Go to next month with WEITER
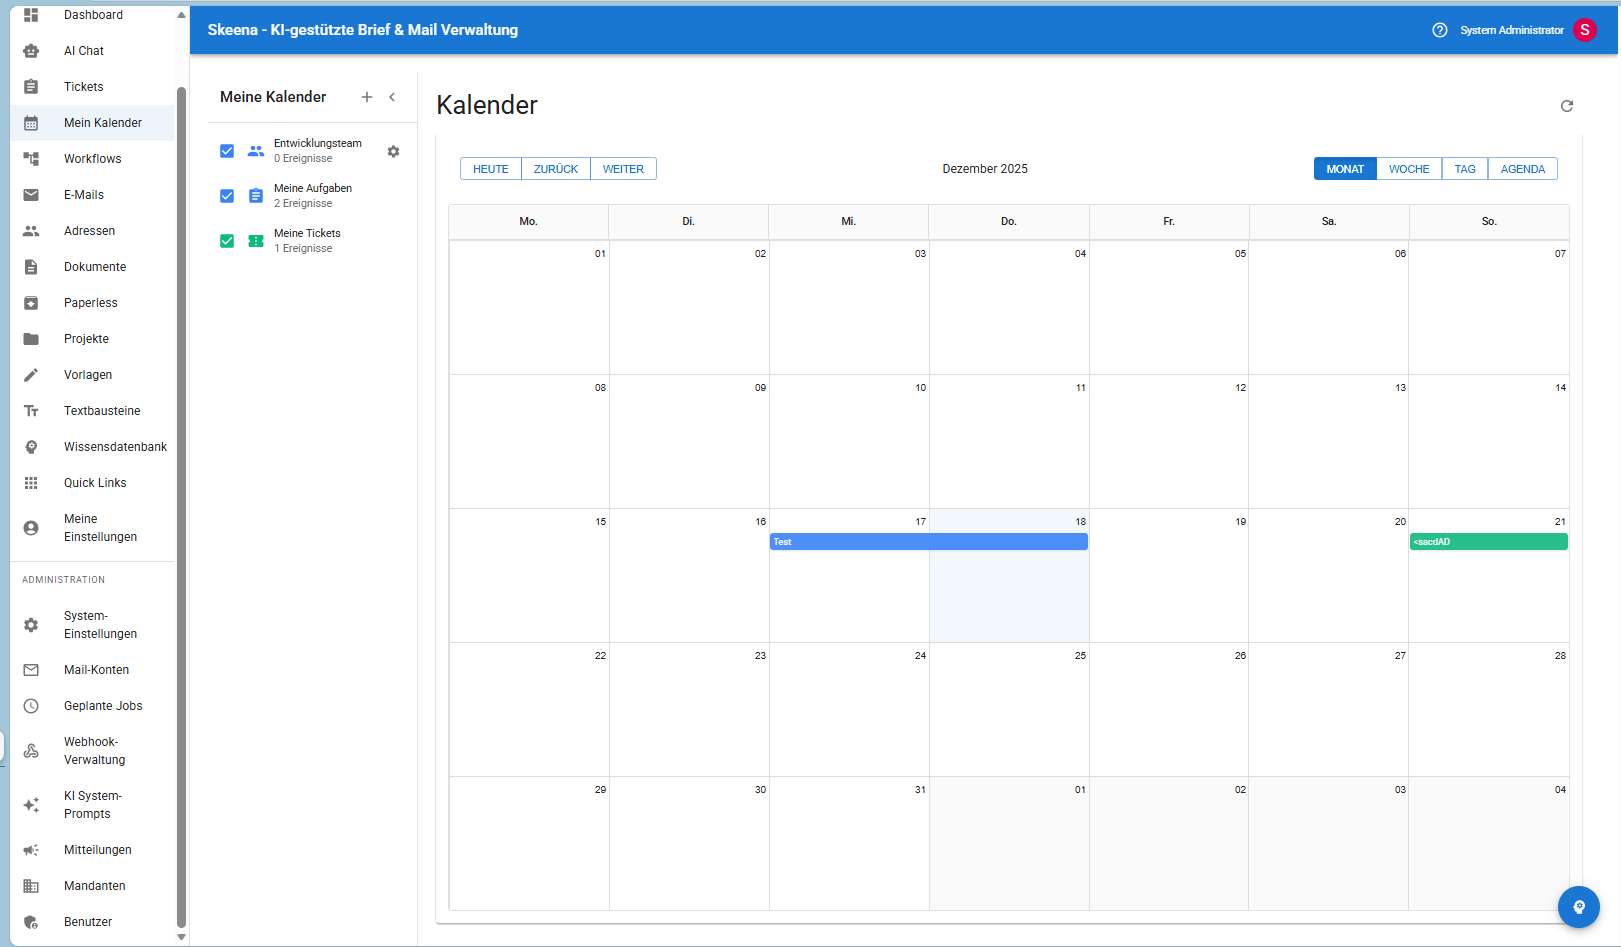 (x=623, y=168)
